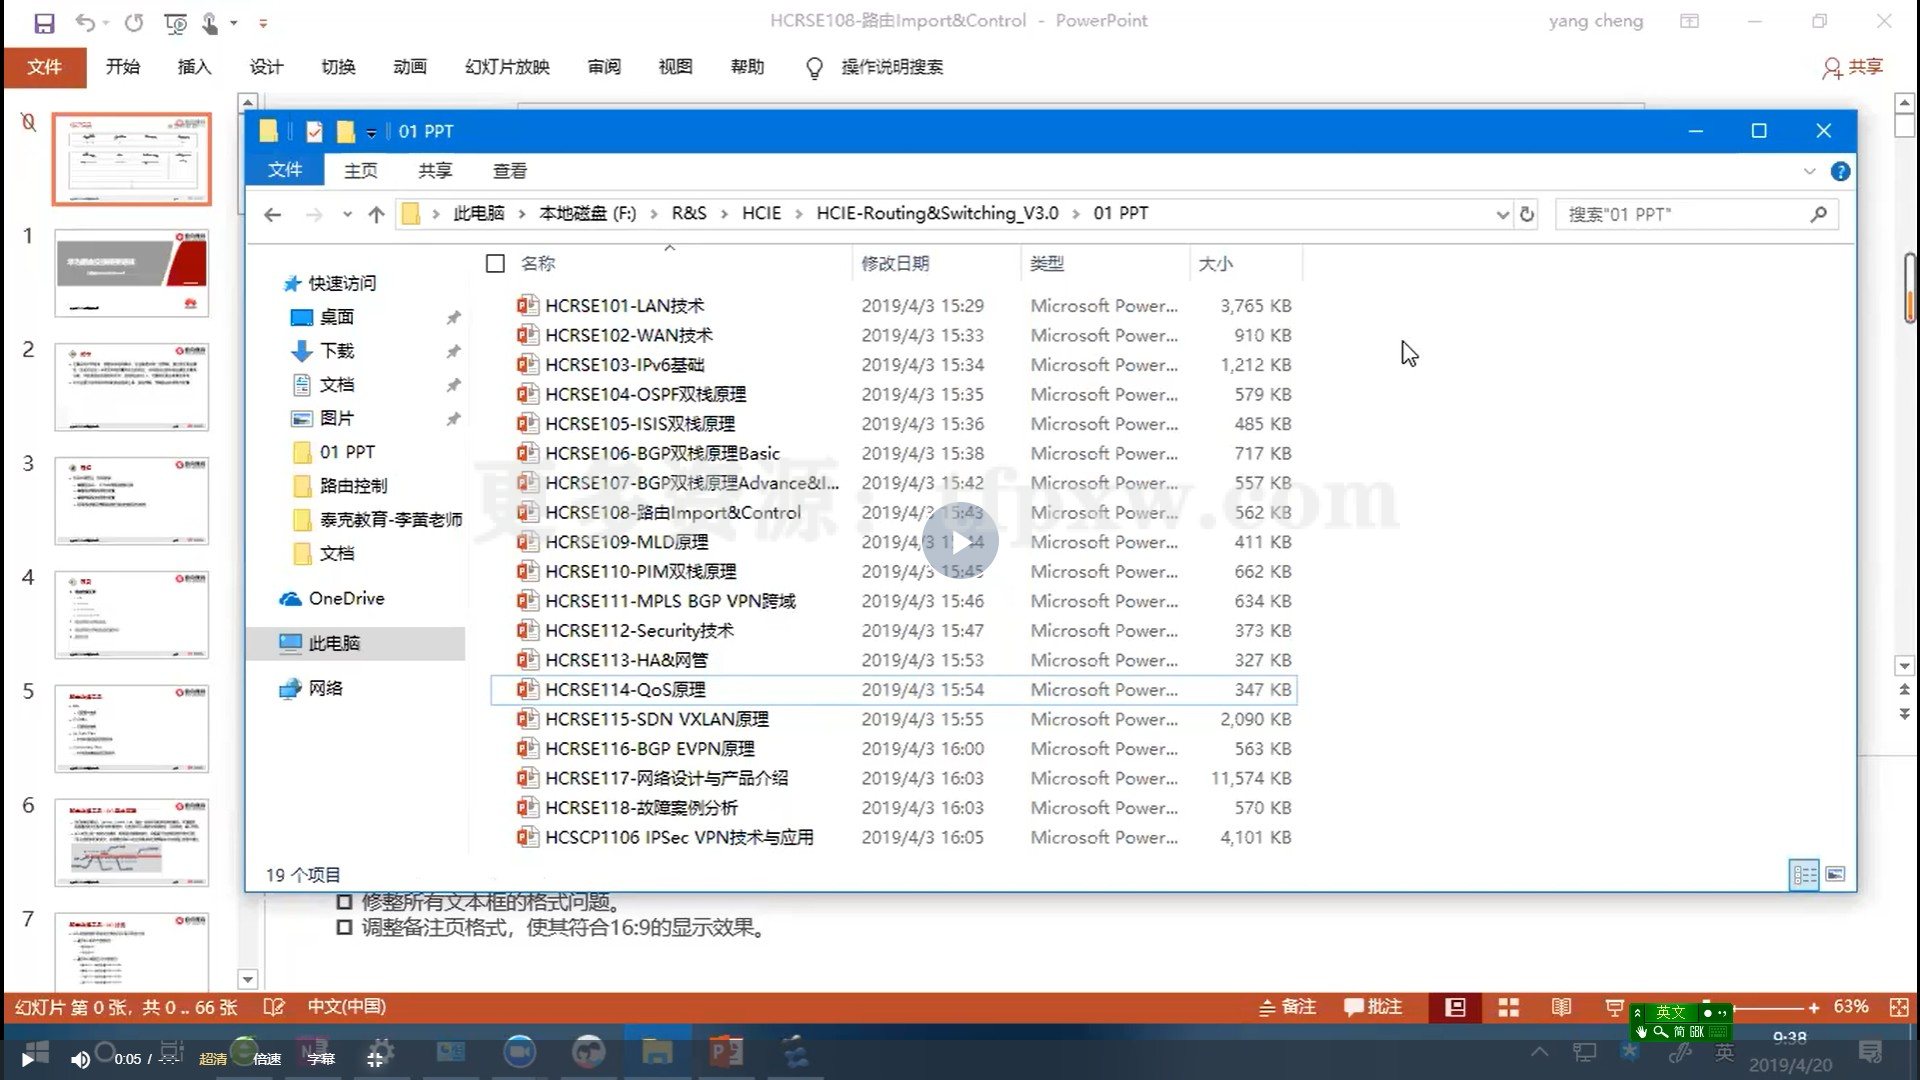Viewport: 1920px width, 1080px height.
Task: Open the 审阅 ribbon tab
Action: coord(604,67)
